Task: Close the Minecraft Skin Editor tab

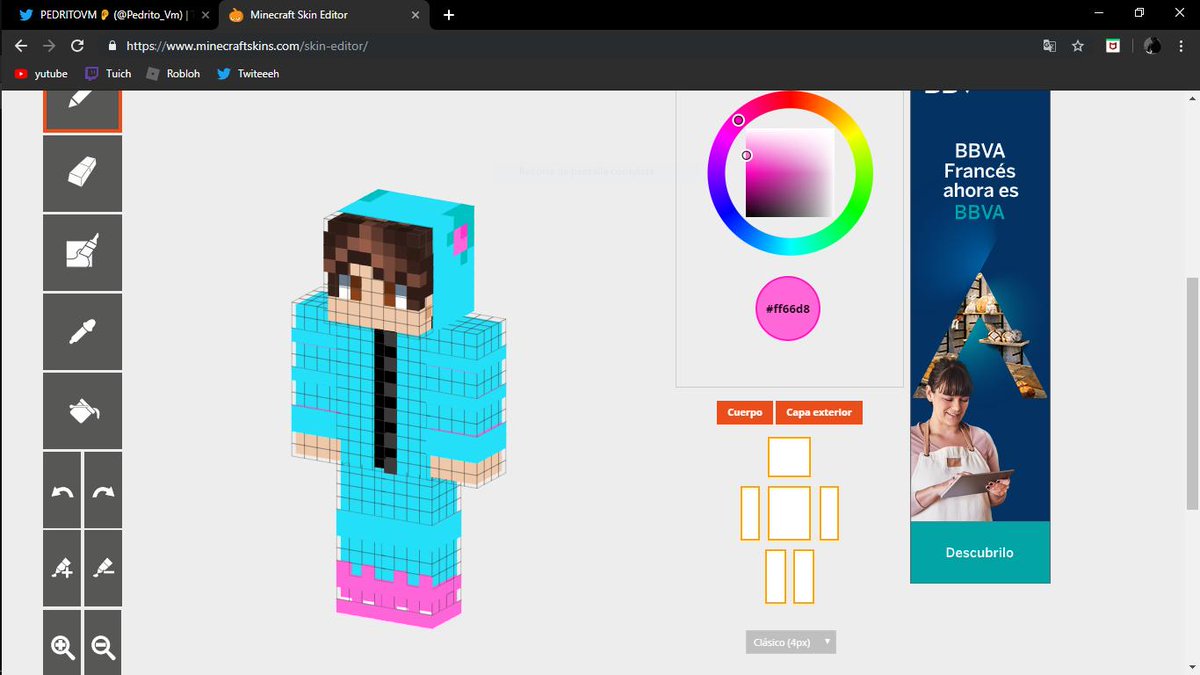Action: (x=415, y=15)
